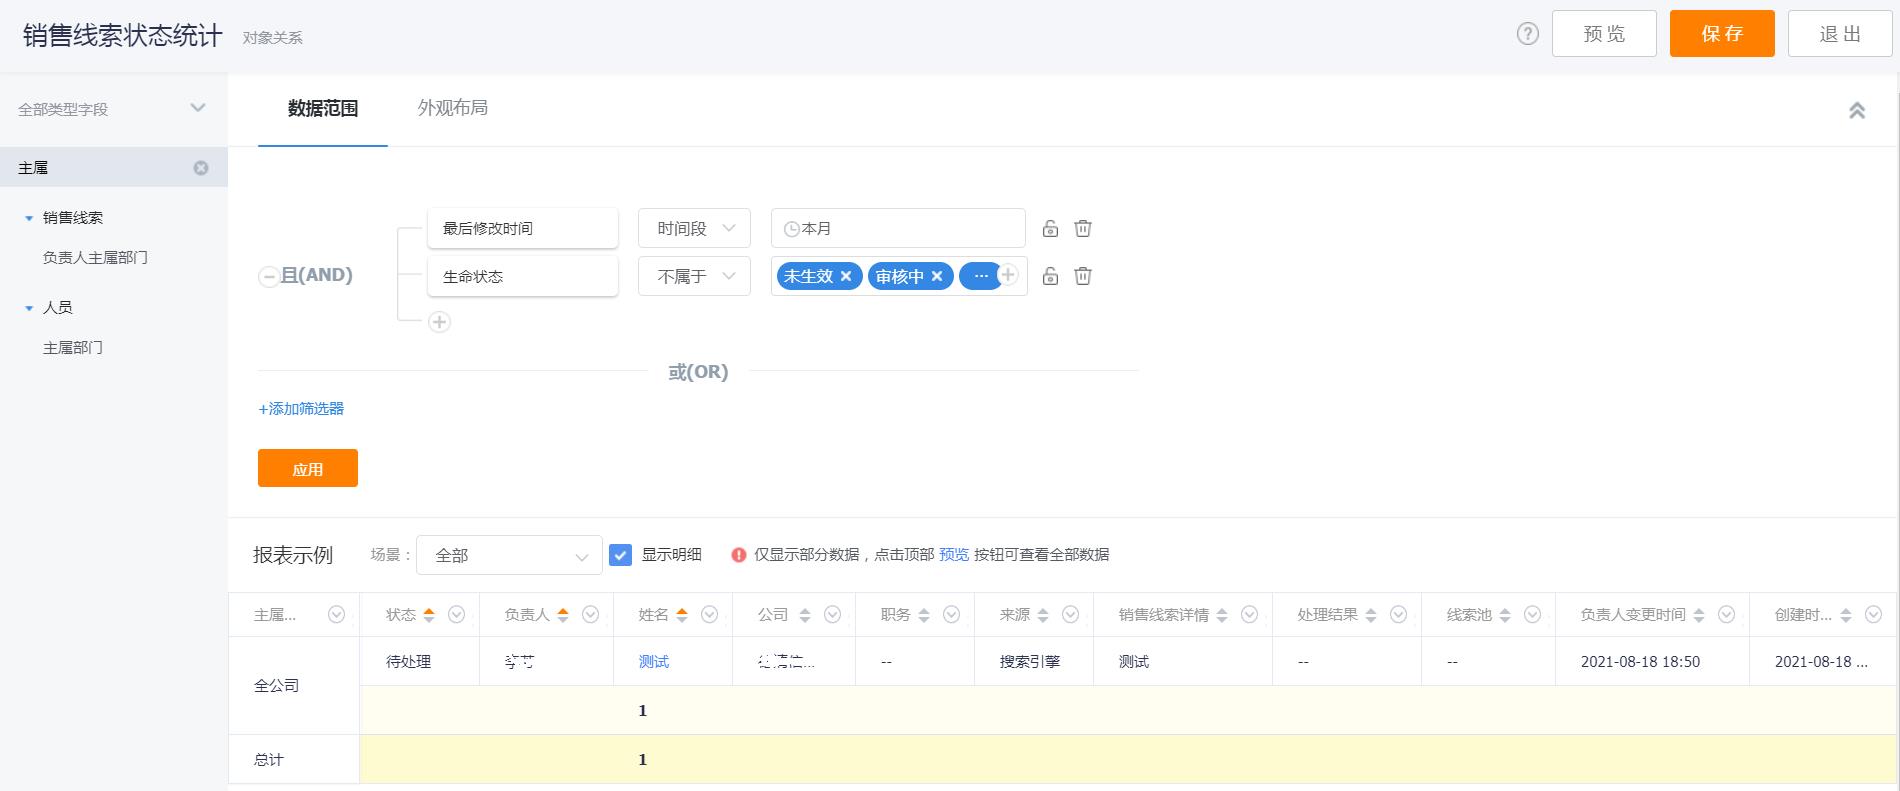Image resolution: width=1900 pixels, height=791 pixels.
Task: Open the help question mark icon
Action: (x=1527, y=34)
